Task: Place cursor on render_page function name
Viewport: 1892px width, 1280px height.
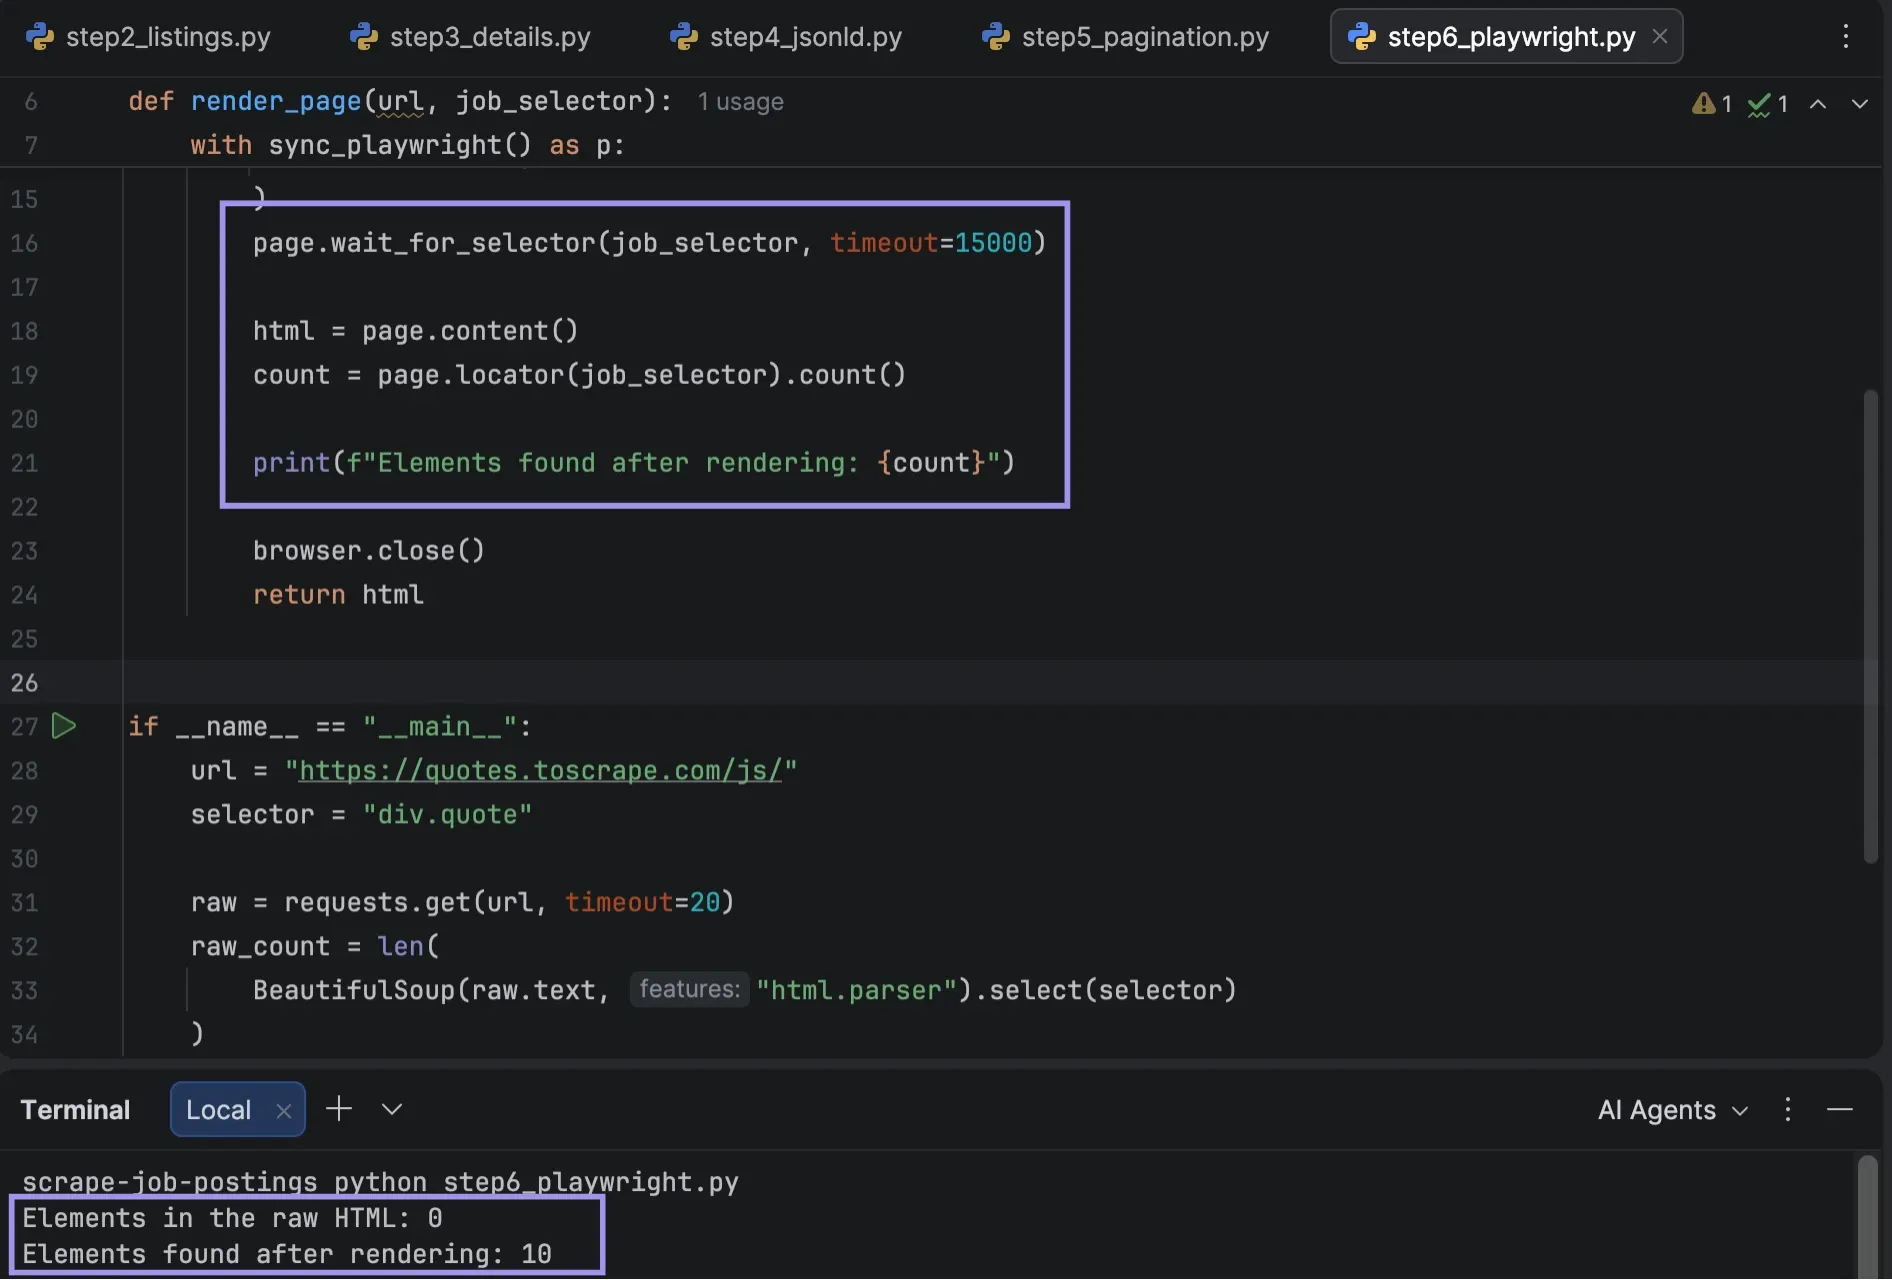Action: tap(275, 101)
